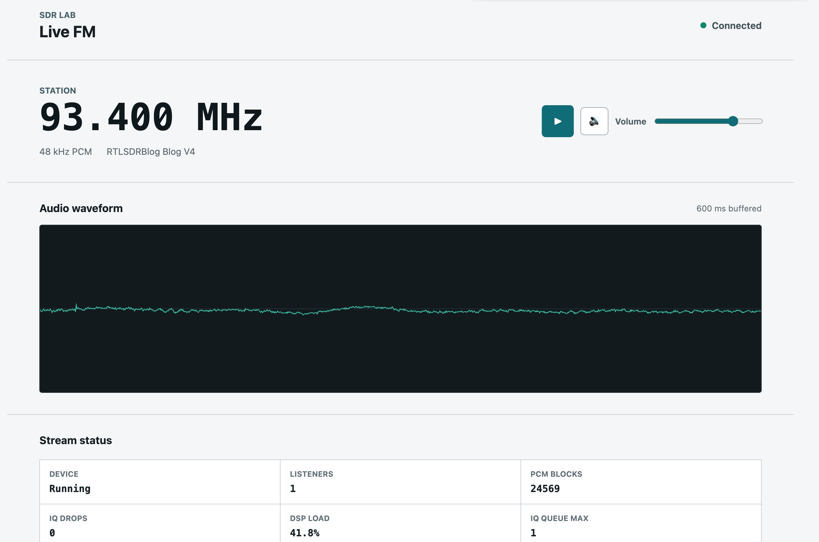Click the green Connected status dot
This screenshot has width=819, height=542.
click(x=703, y=26)
